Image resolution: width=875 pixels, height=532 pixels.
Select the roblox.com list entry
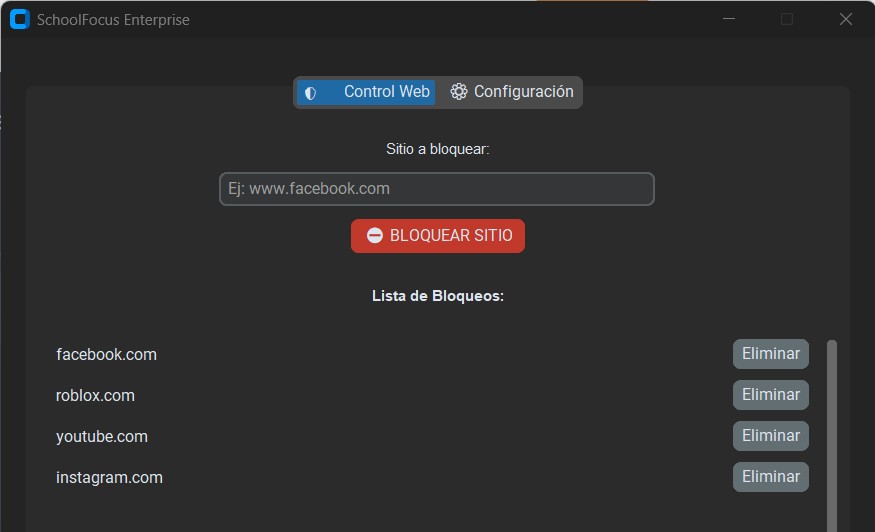[95, 396]
